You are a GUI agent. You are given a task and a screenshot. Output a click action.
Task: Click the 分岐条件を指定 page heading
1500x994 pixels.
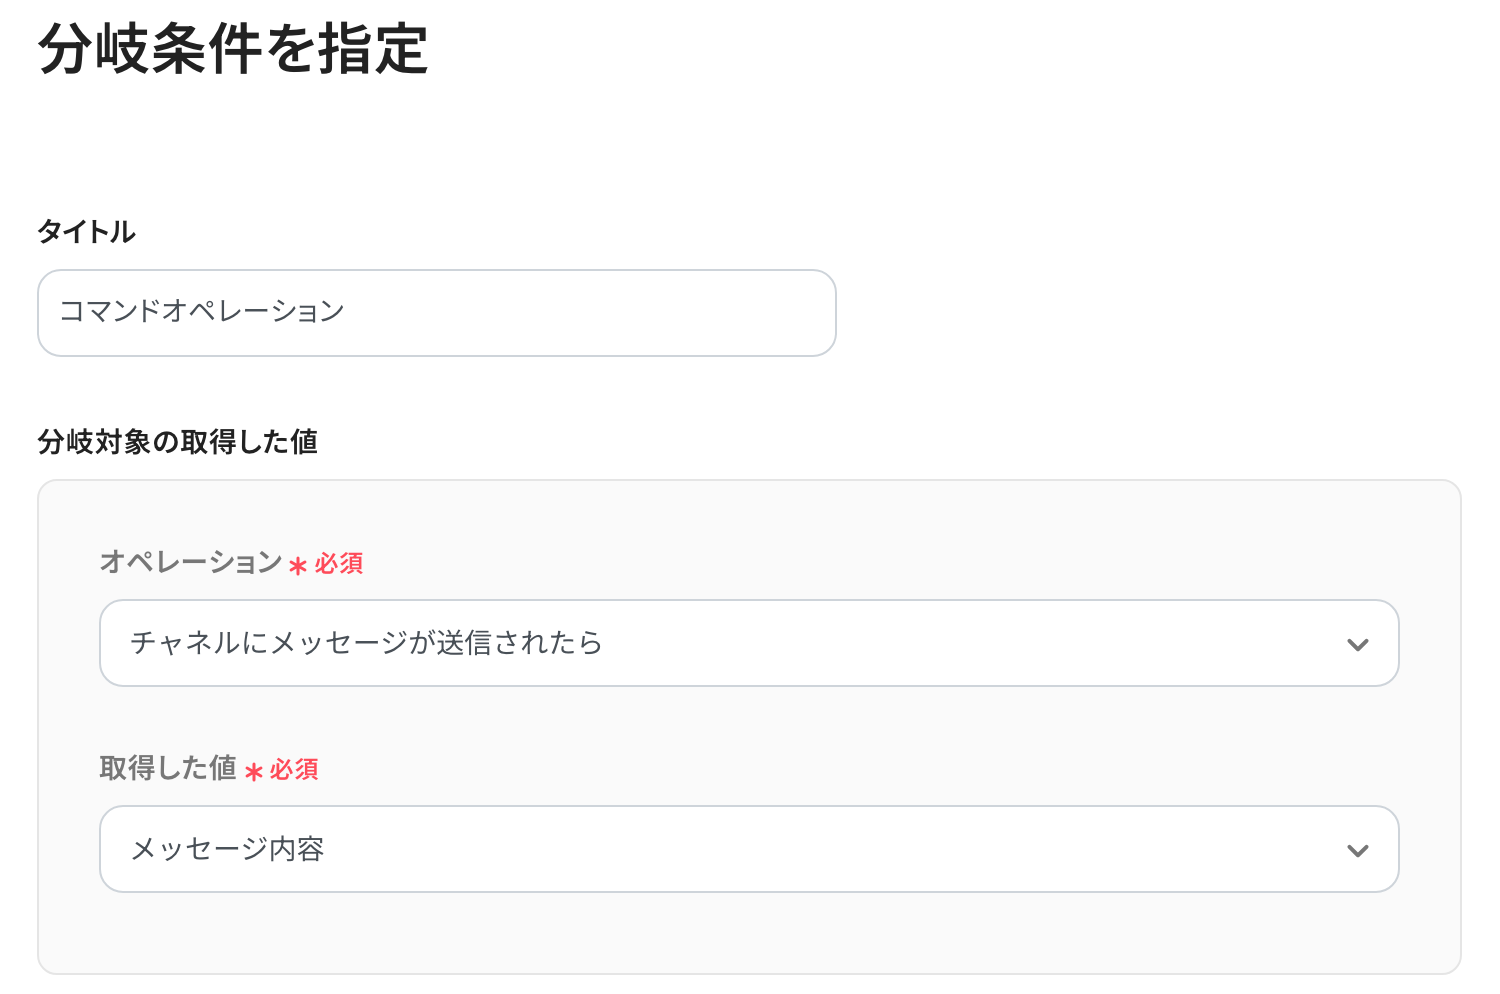coord(233,50)
